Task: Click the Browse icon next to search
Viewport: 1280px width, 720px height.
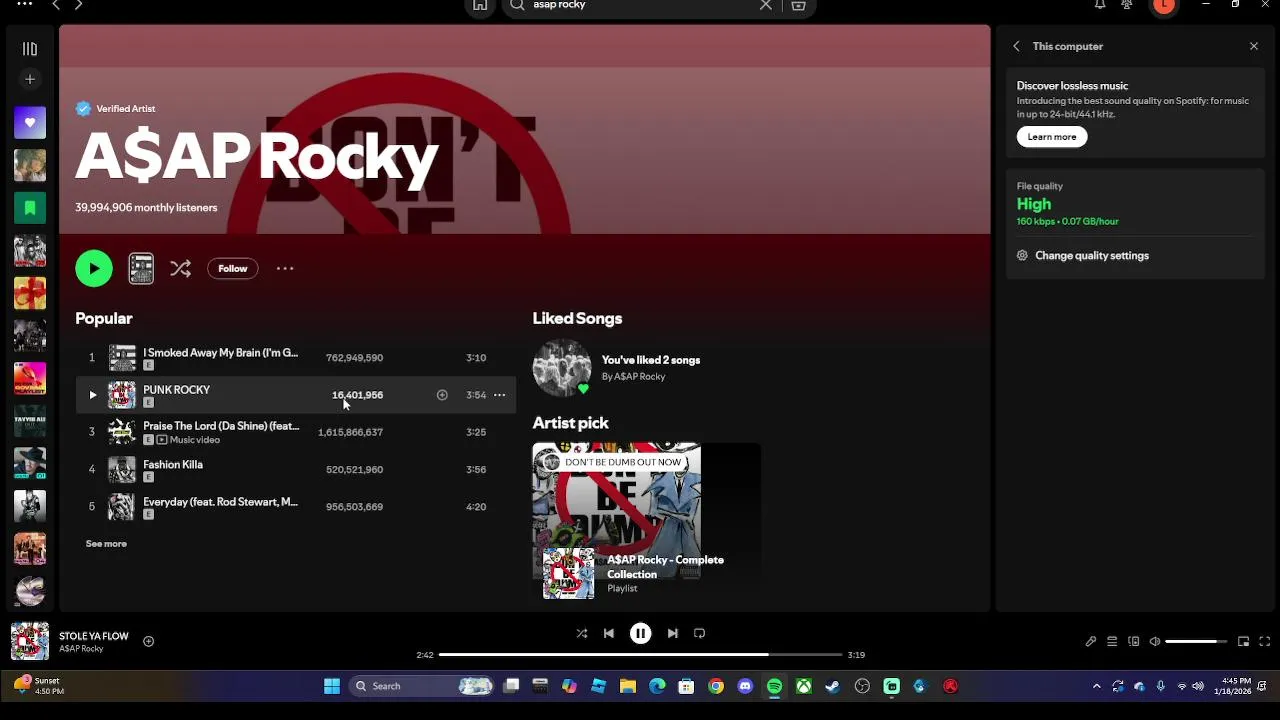Action: tap(798, 5)
